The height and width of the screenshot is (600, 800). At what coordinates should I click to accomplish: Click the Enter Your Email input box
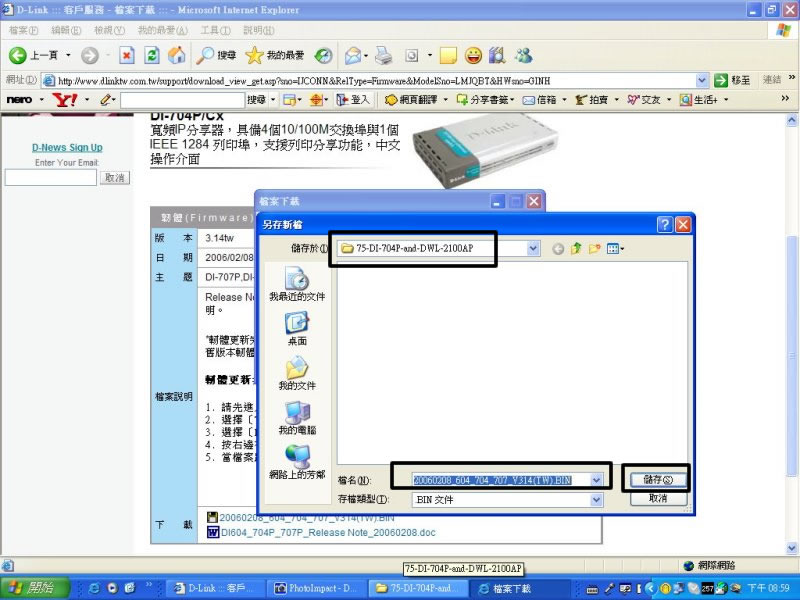pyautogui.click(x=51, y=178)
